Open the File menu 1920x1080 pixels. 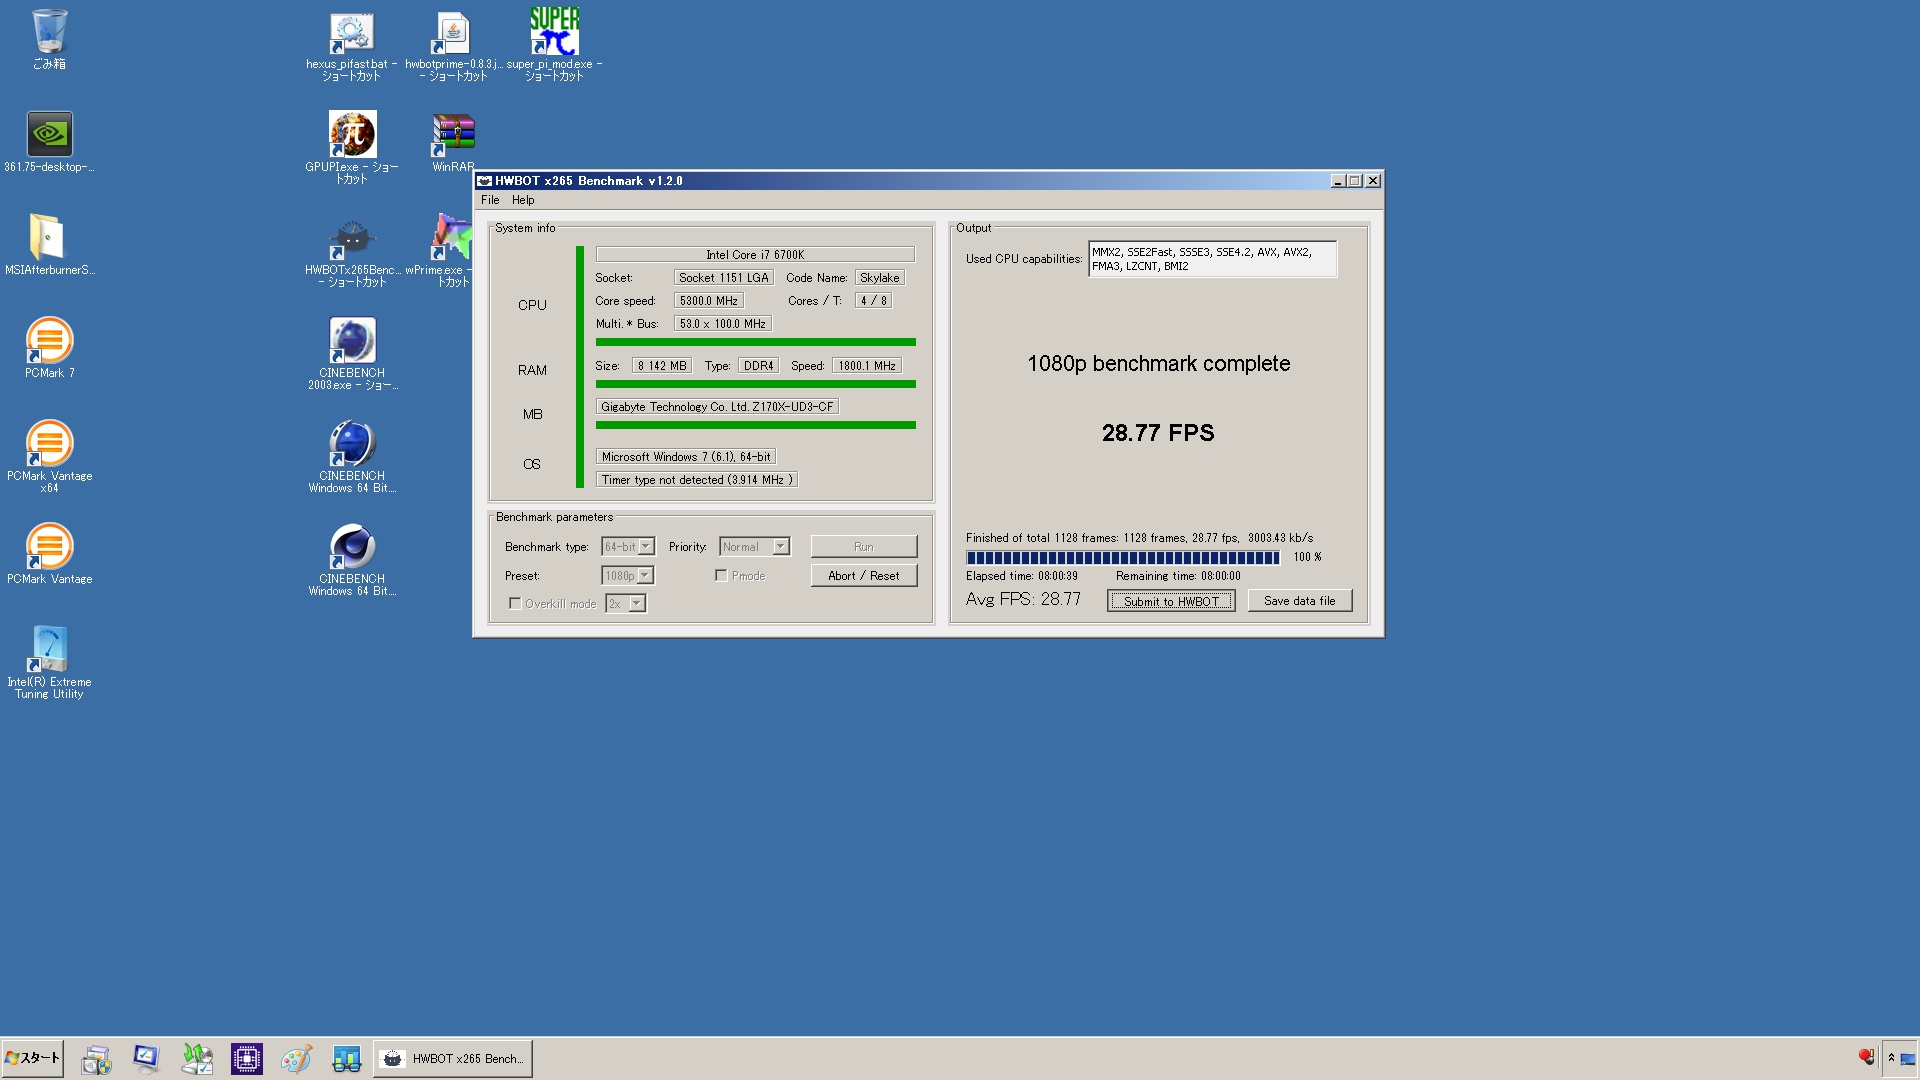click(490, 200)
